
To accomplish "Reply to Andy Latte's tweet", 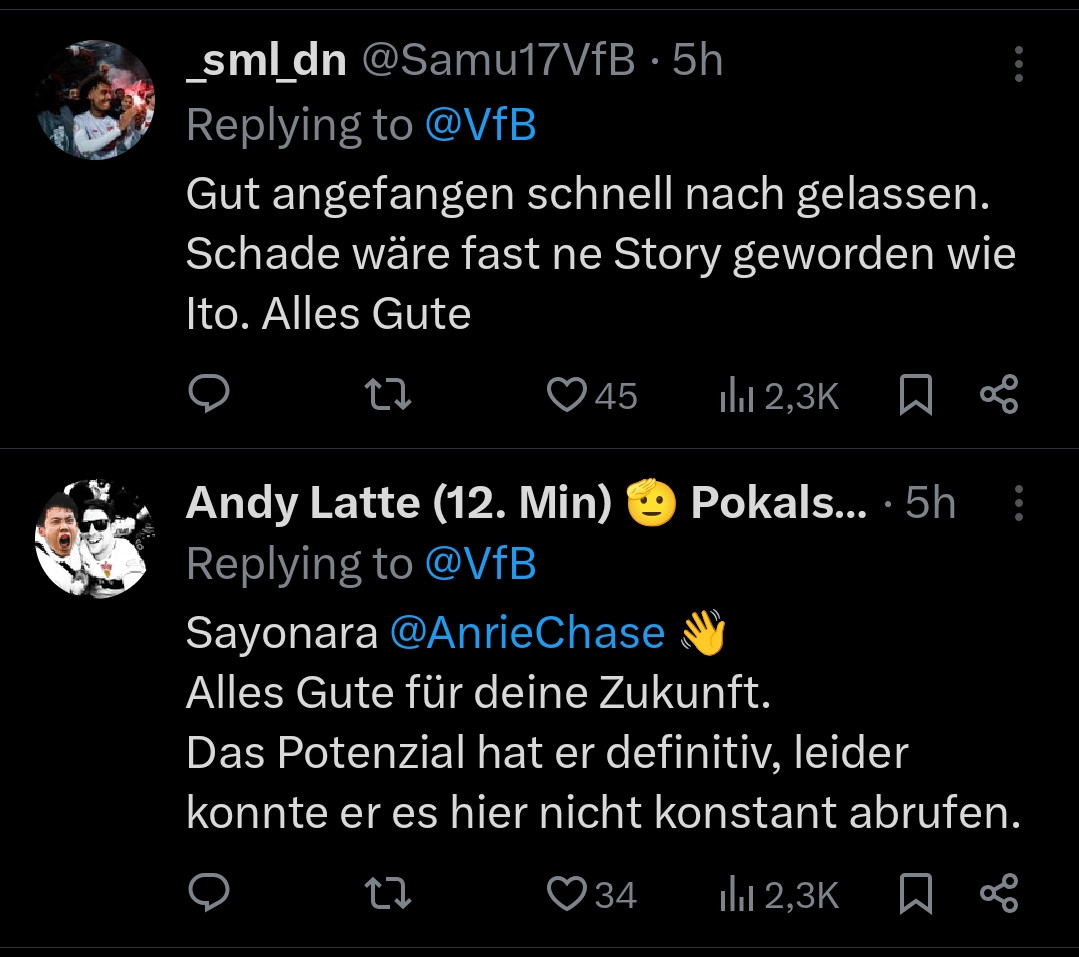I will pyautogui.click(x=209, y=893).
